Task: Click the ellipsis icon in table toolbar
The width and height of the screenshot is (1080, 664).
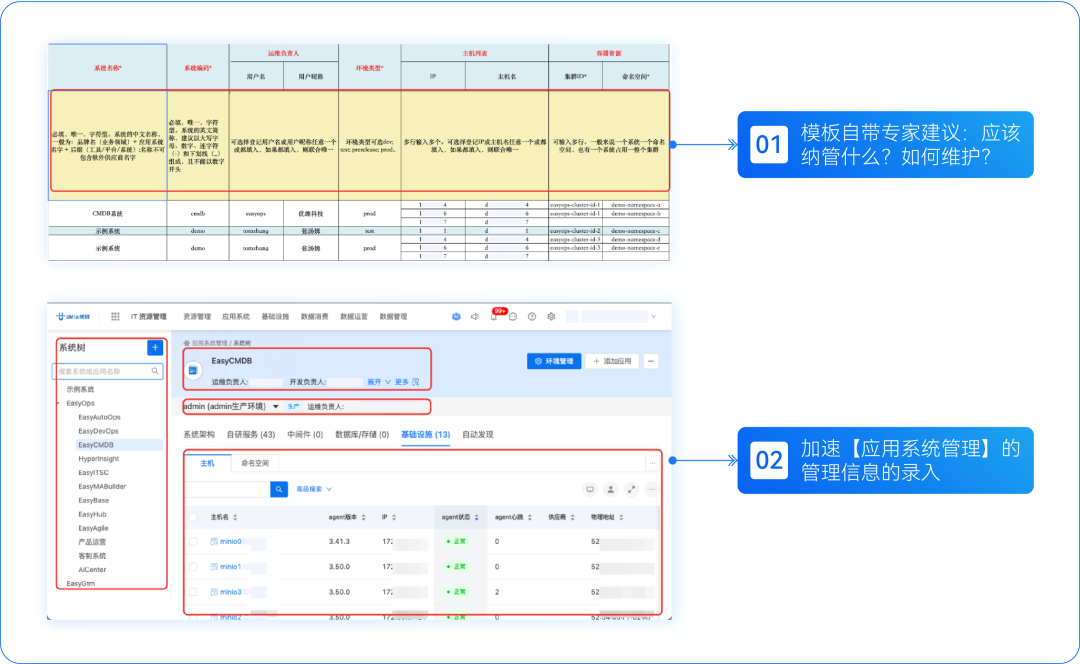Action: pos(652,490)
